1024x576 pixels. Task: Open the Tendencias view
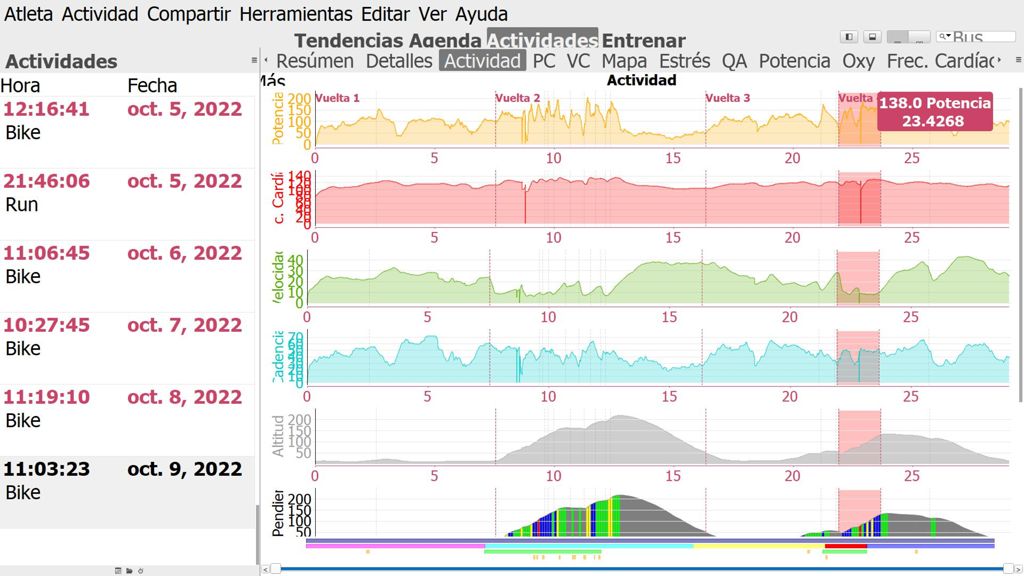click(349, 41)
